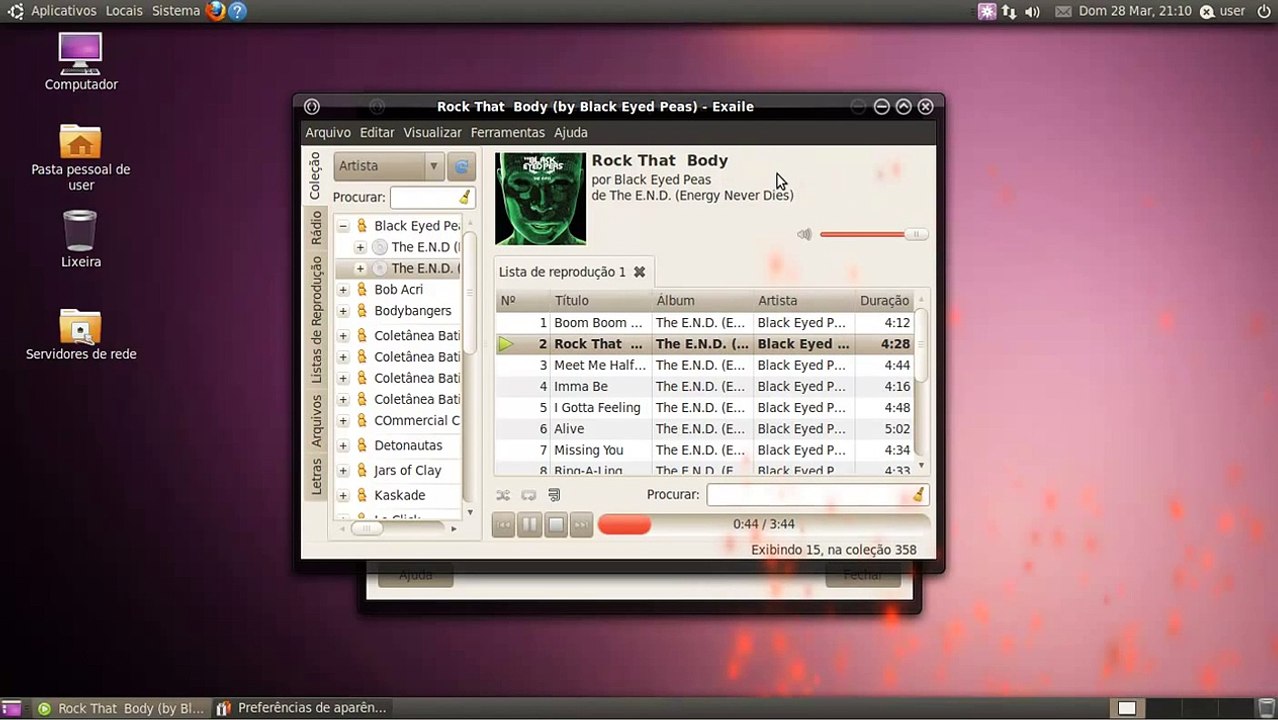Viewport: 1278px width, 720px height.
Task: Select Bob Acri in the collection tree
Action: pos(398,290)
